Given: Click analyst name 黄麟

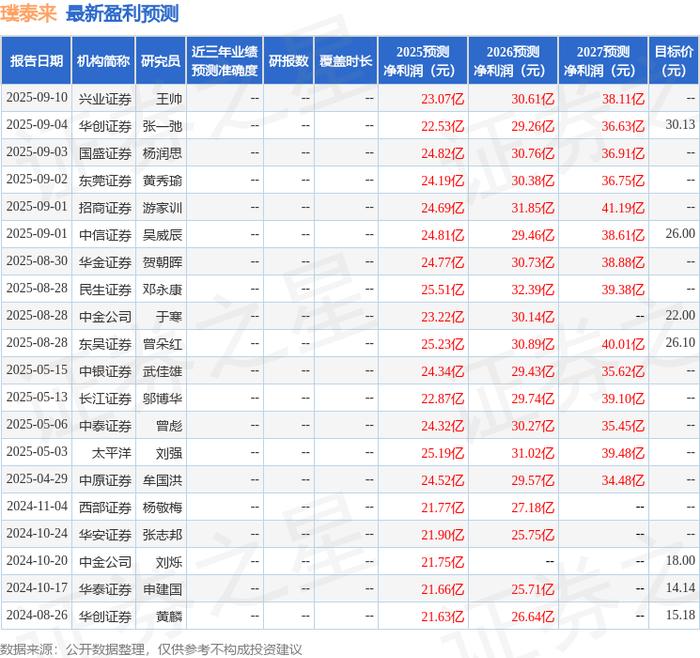Looking at the screenshot, I should click(x=169, y=616).
